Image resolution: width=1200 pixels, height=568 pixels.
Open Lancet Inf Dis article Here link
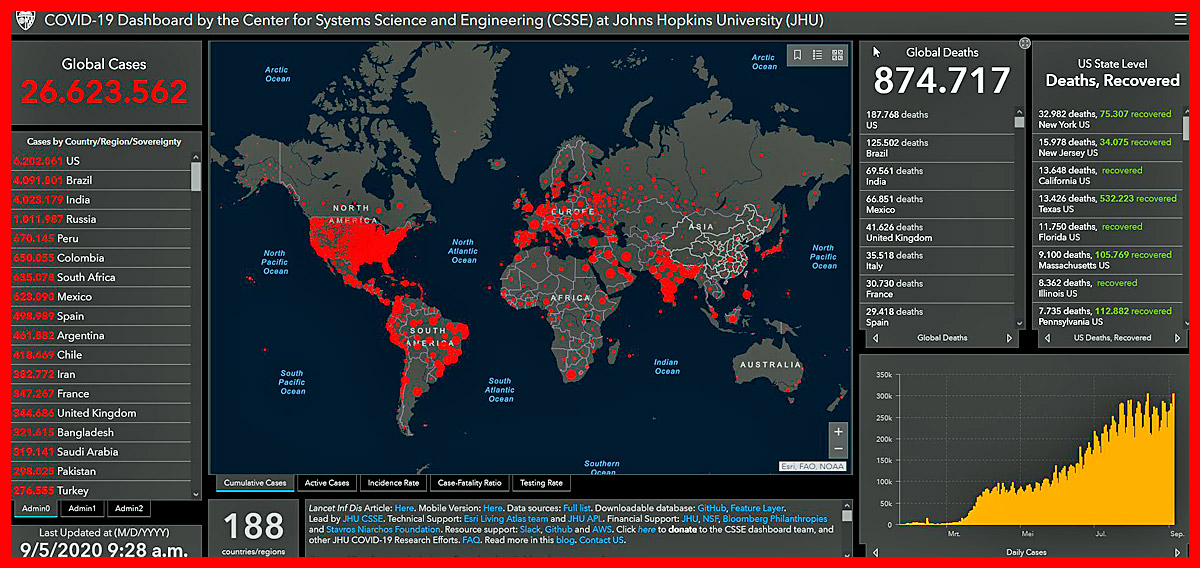(x=404, y=508)
